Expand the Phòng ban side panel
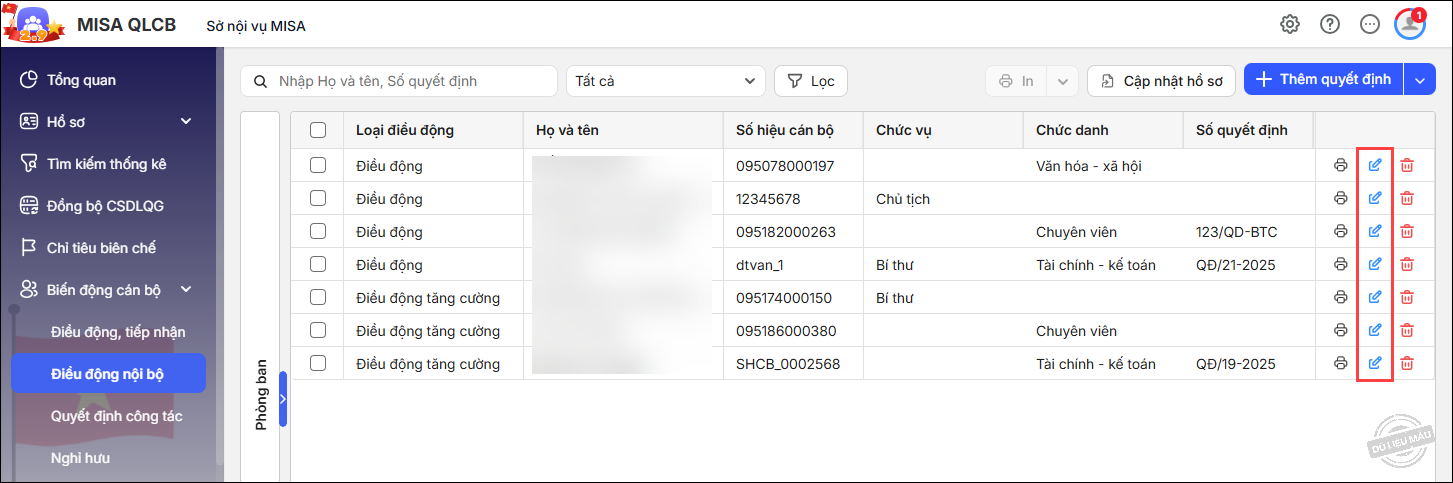The width and height of the screenshot is (1453, 483). (283, 399)
